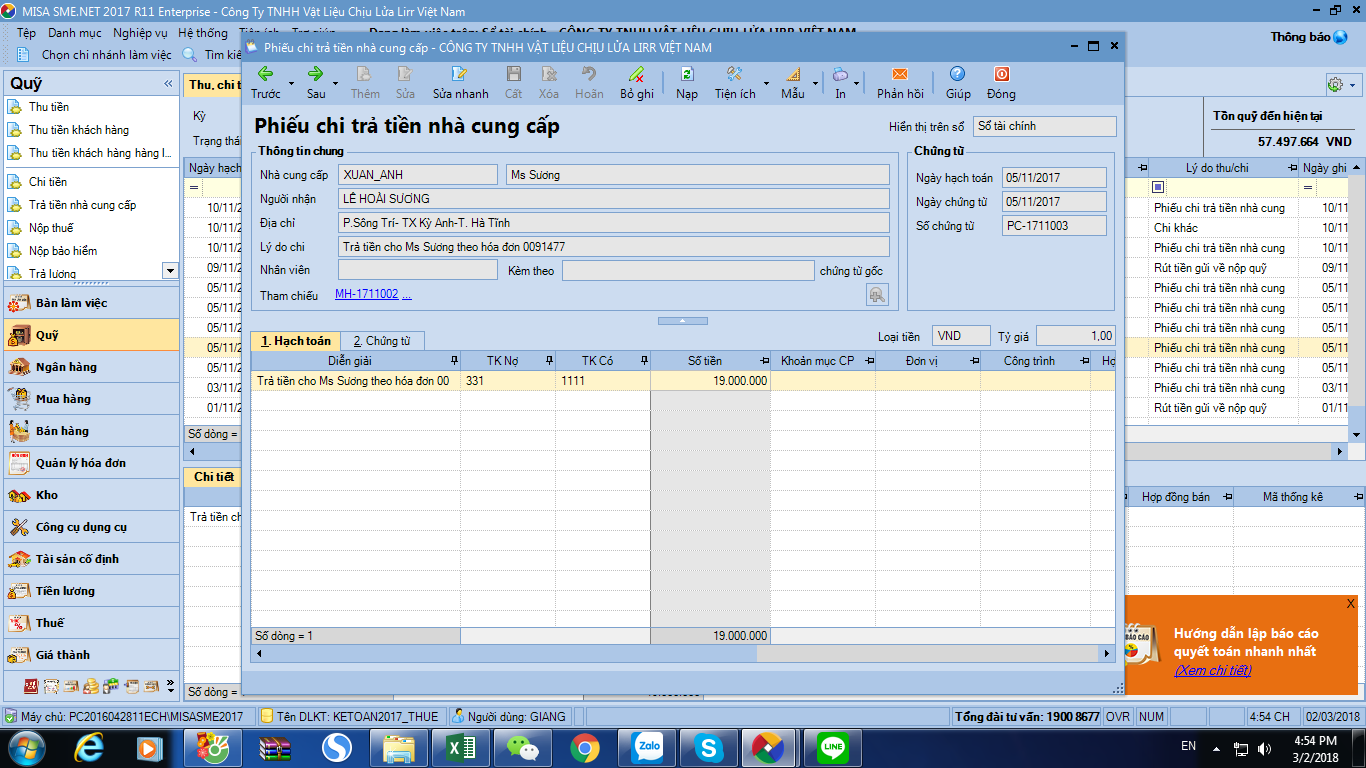
Task: Collapse the header panel with center arrow
Action: click(683, 321)
